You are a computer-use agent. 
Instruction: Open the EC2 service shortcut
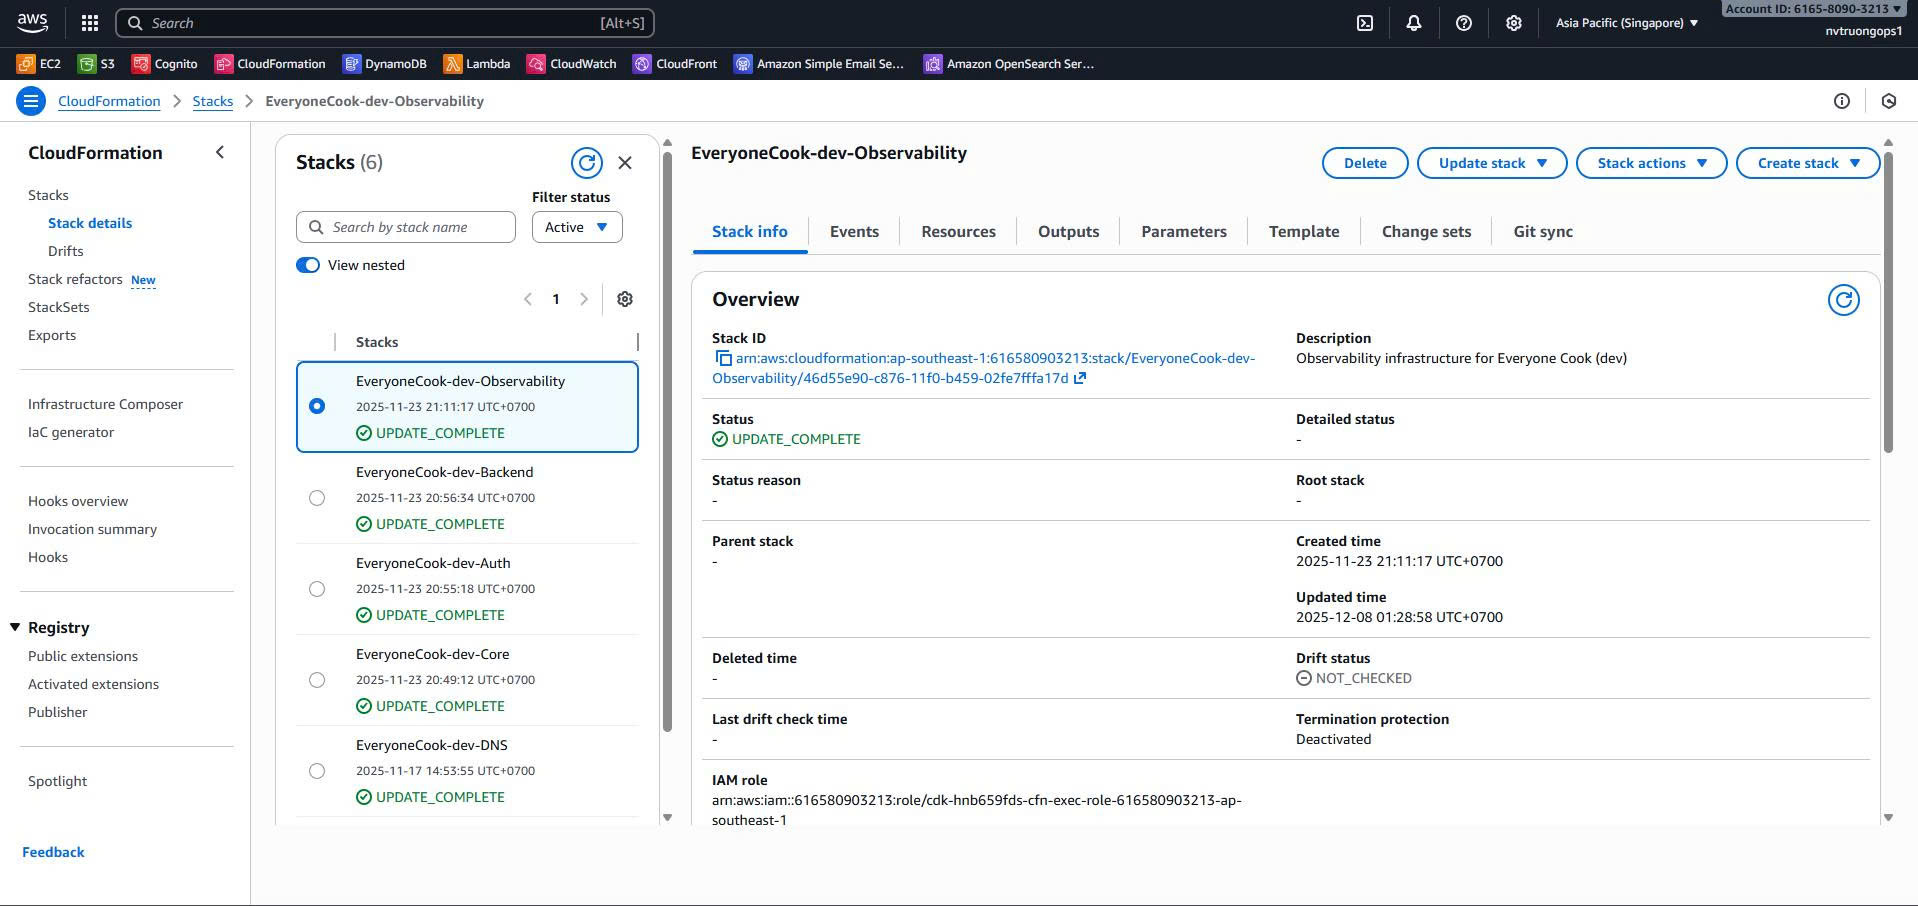(39, 64)
